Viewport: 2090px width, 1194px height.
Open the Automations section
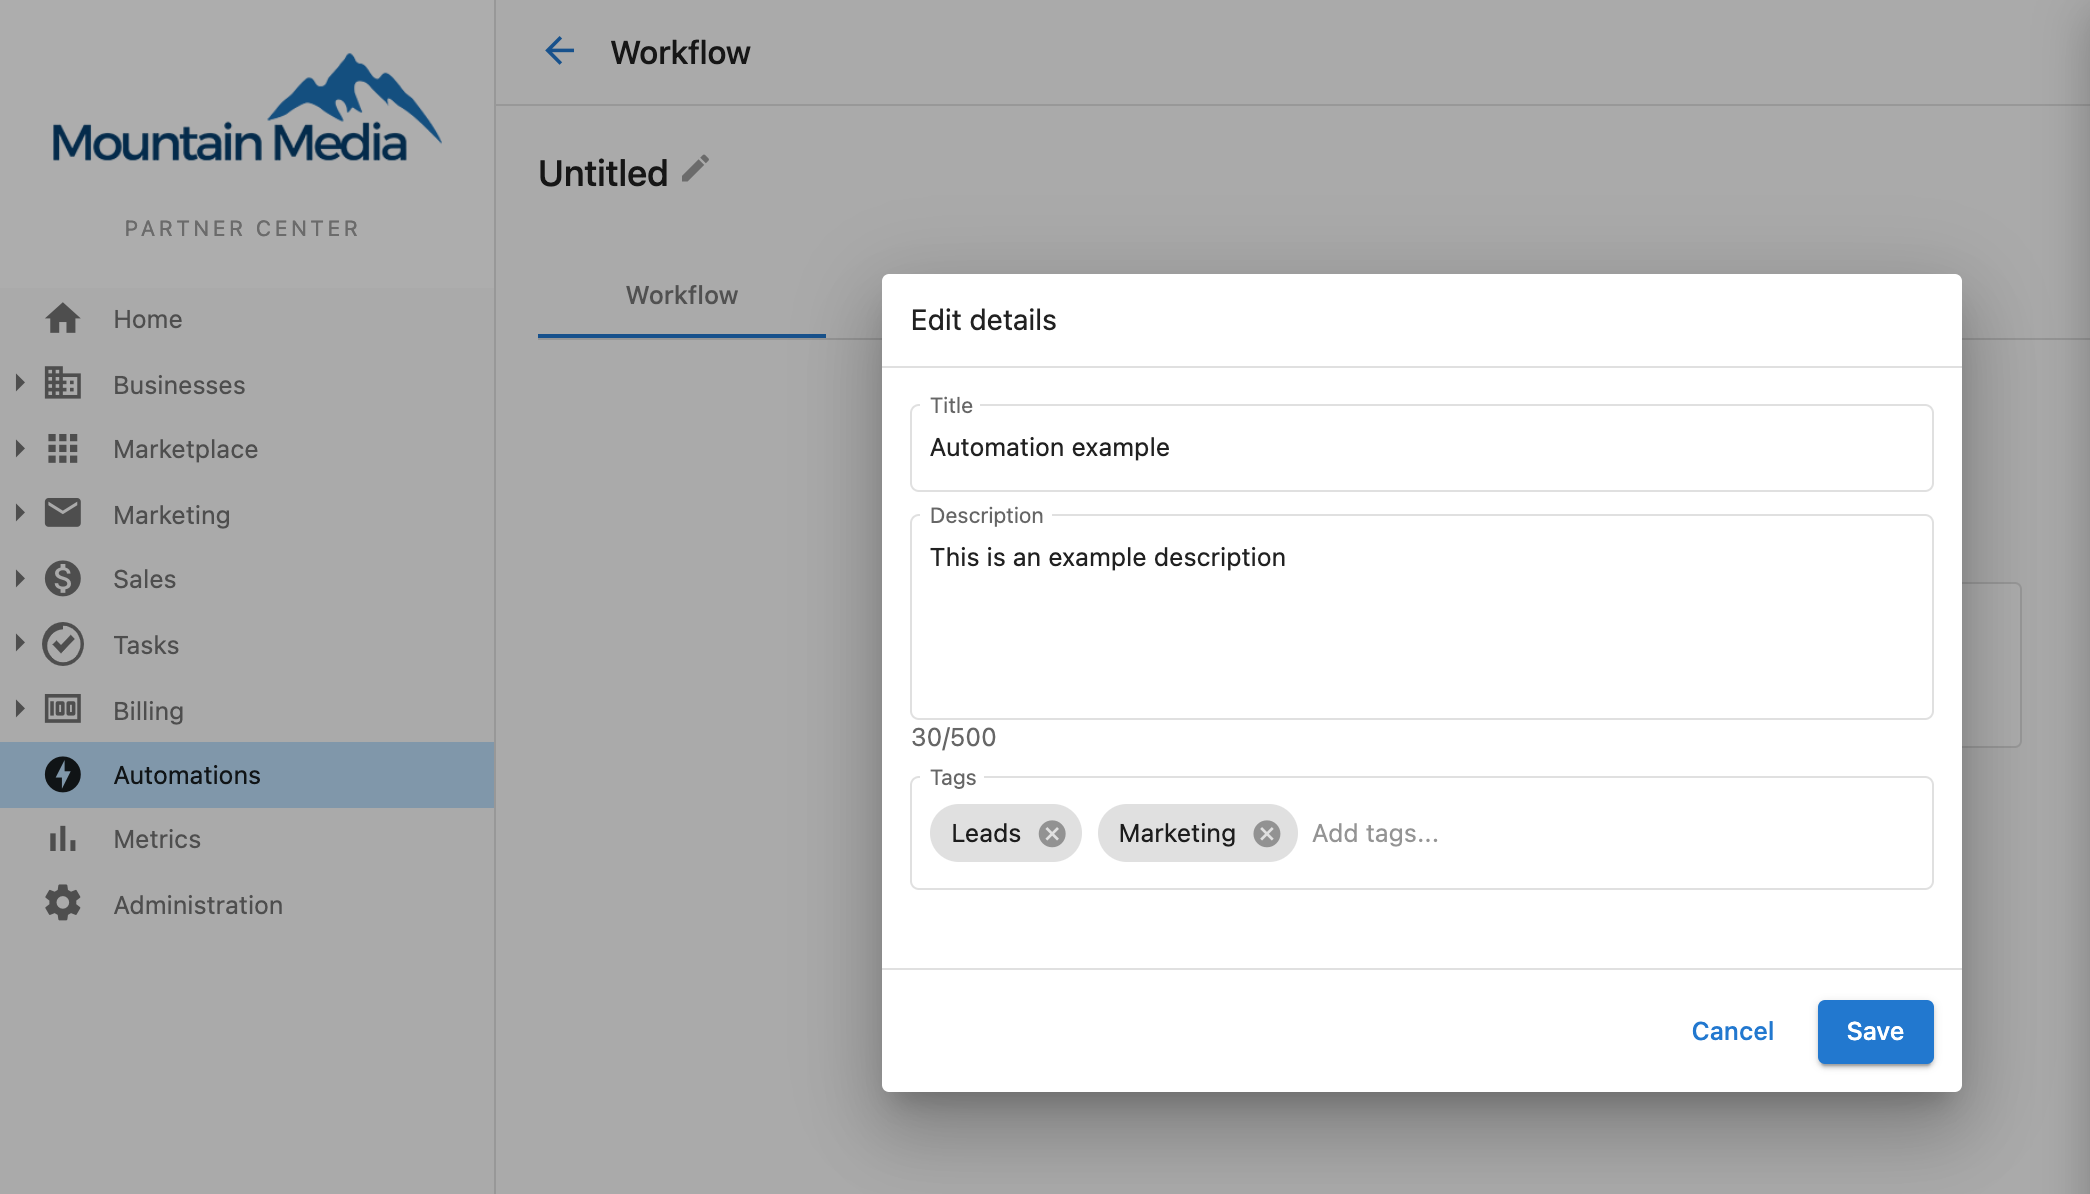247,775
